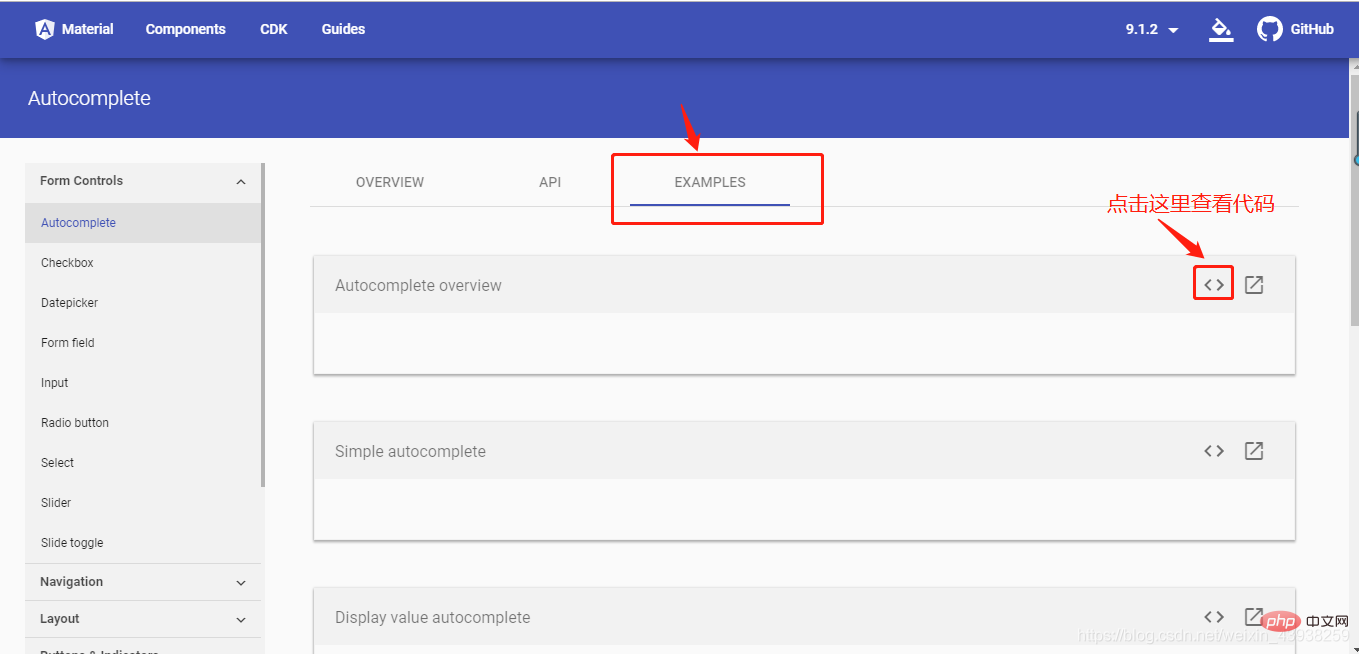Open Autocomplete overview example in StackBlitz
The height and width of the screenshot is (654, 1359).
(x=1254, y=285)
